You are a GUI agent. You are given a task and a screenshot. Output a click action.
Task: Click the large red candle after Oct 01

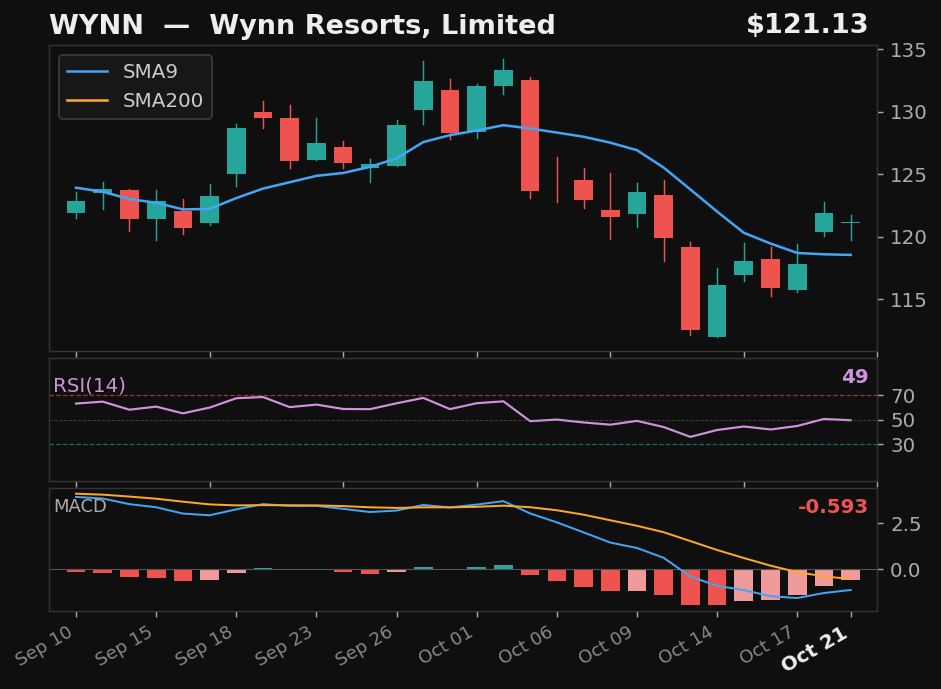coord(530,136)
